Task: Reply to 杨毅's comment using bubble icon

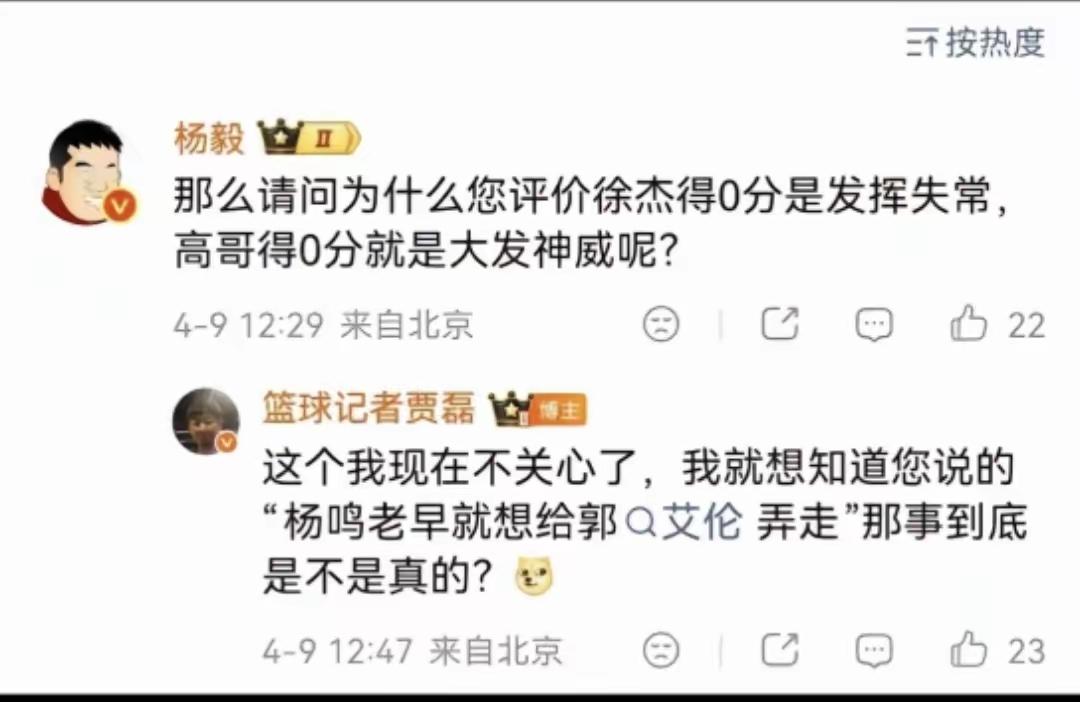Action: tap(874, 324)
